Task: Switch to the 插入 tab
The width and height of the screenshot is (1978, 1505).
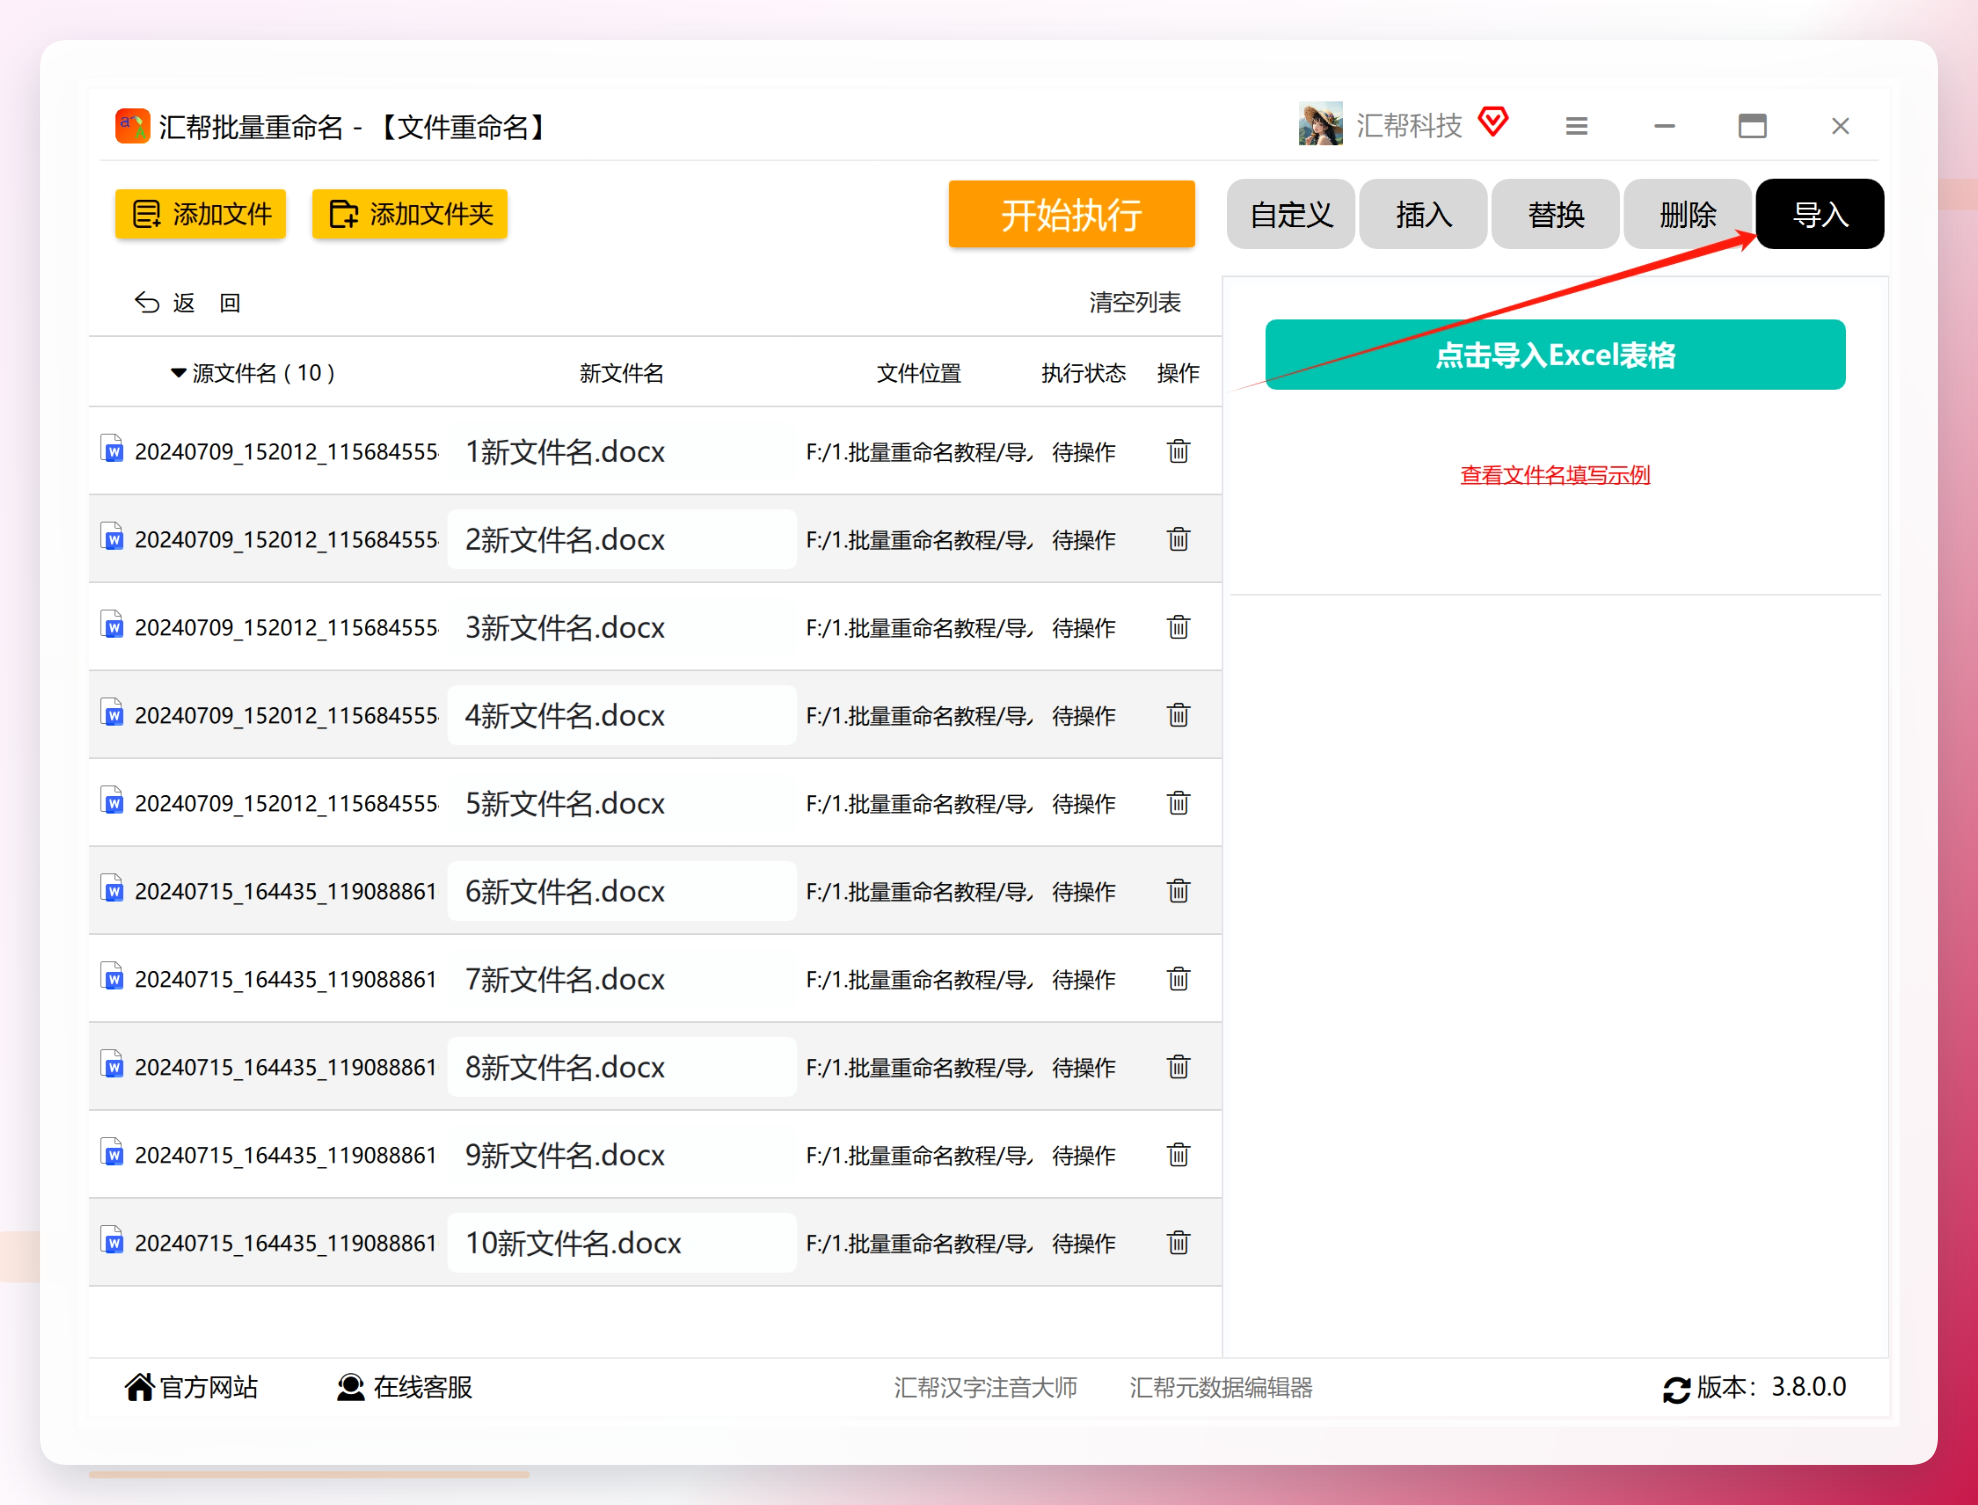Action: coord(1423,214)
